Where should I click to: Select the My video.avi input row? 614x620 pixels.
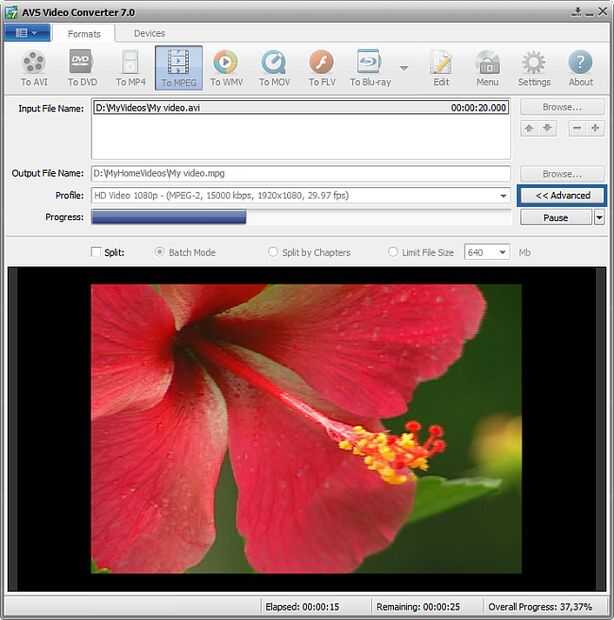pyautogui.click(x=301, y=108)
